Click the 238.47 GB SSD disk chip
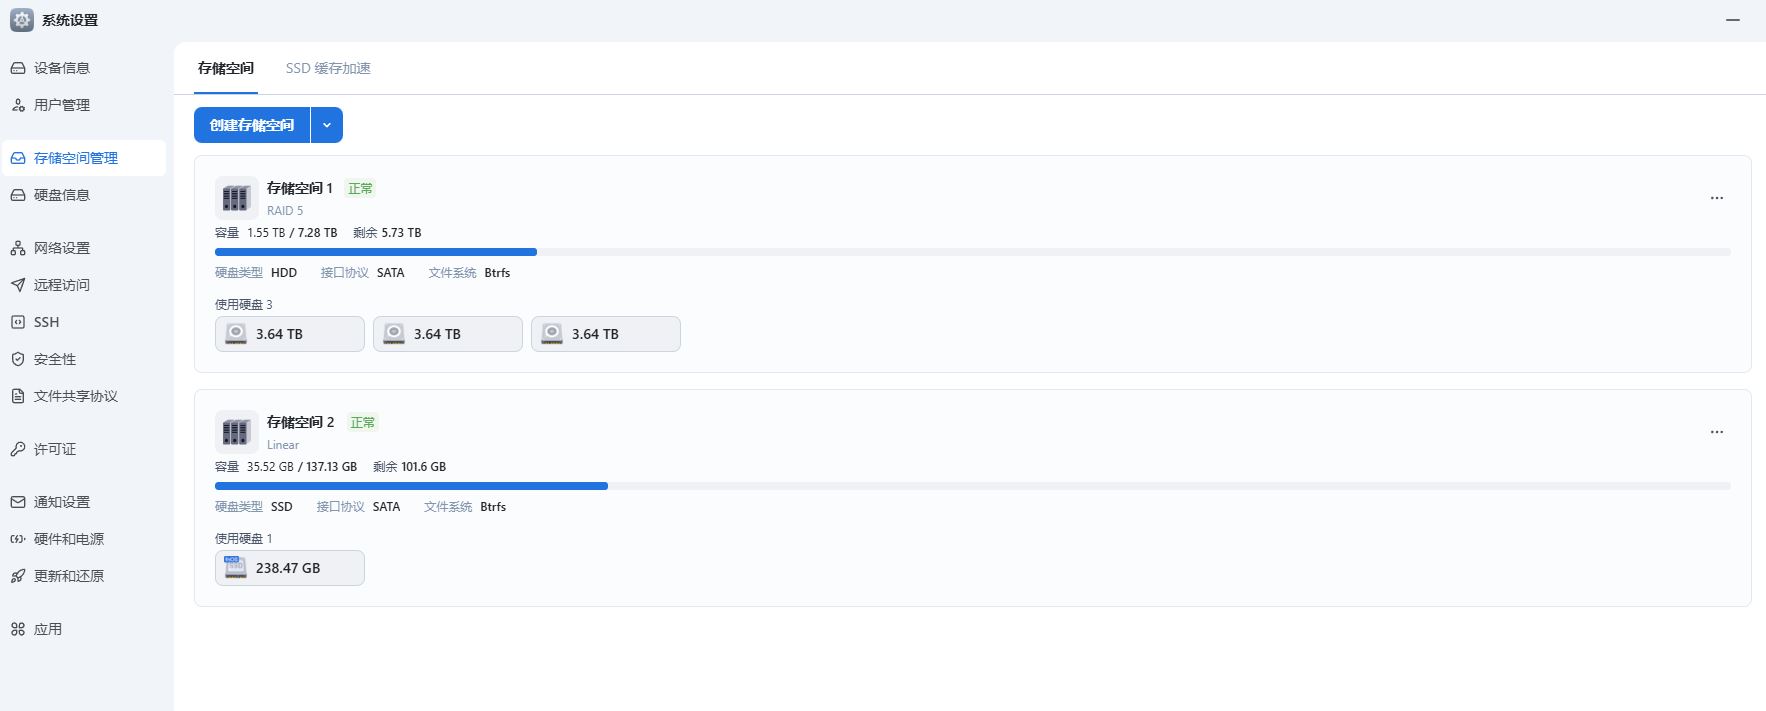This screenshot has width=1766, height=711. coord(289,568)
